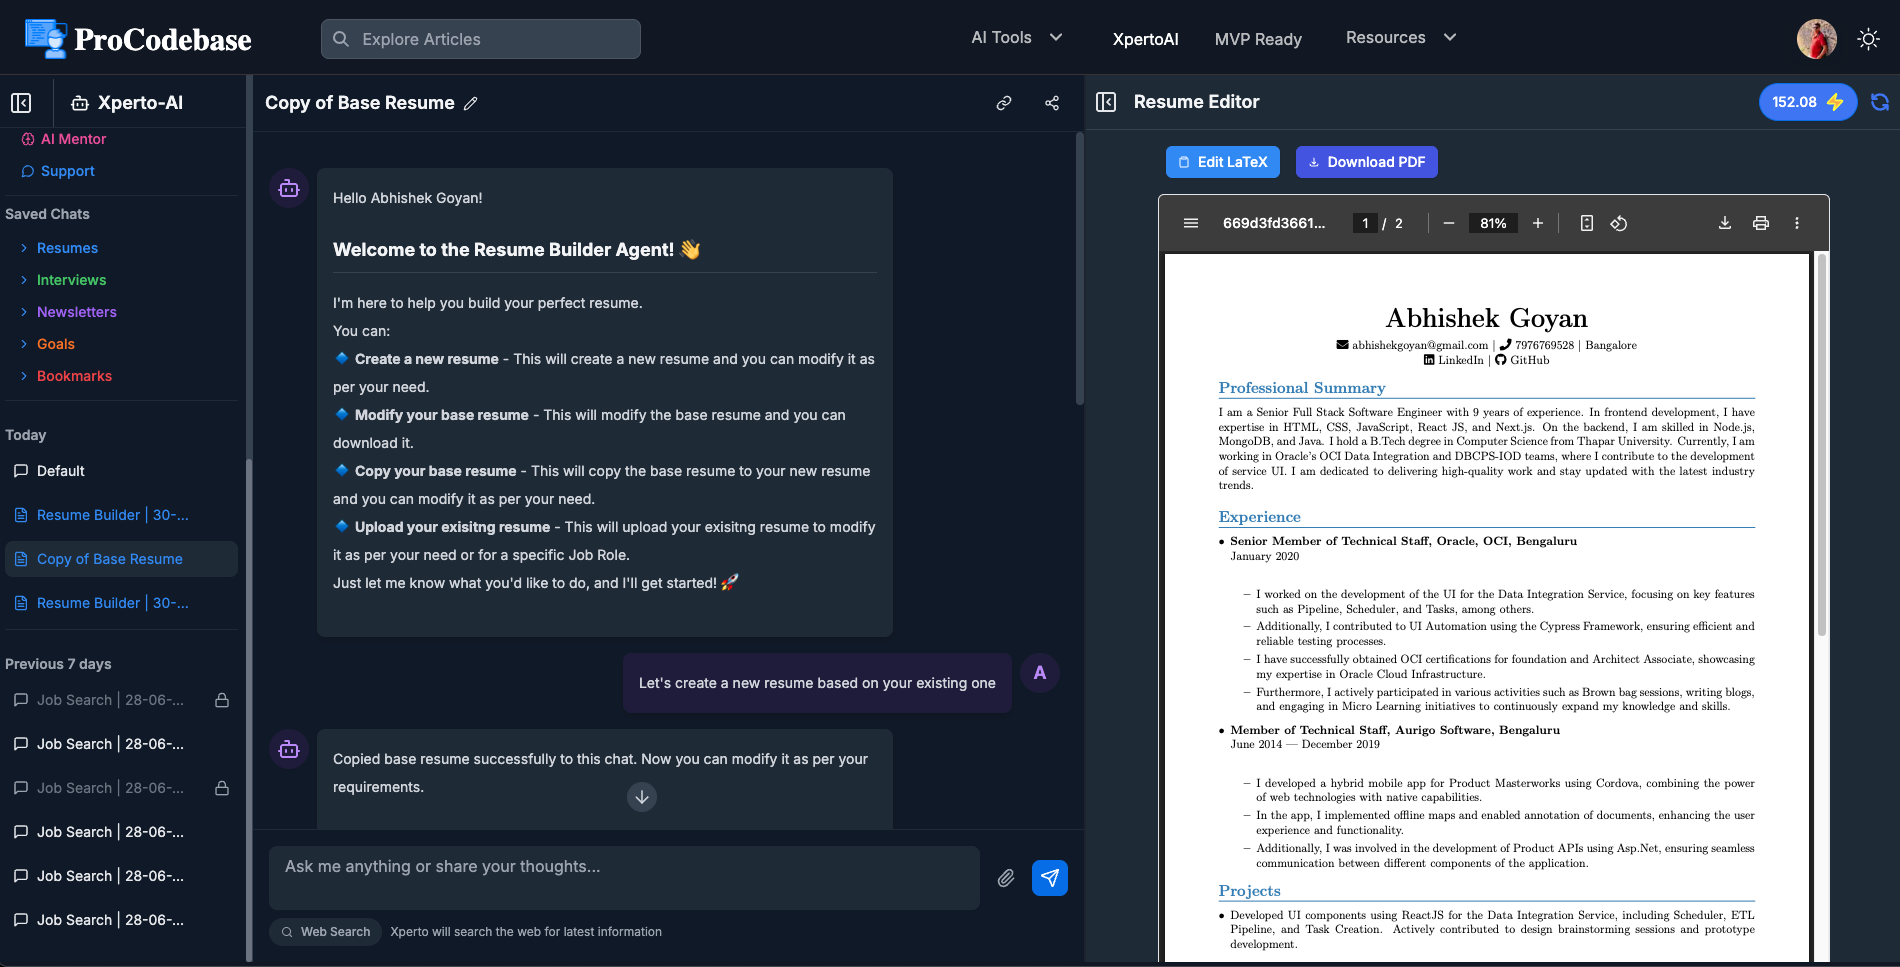Open the AI Tools dropdown
The height and width of the screenshot is (967, 1900).
[1016, 38]
